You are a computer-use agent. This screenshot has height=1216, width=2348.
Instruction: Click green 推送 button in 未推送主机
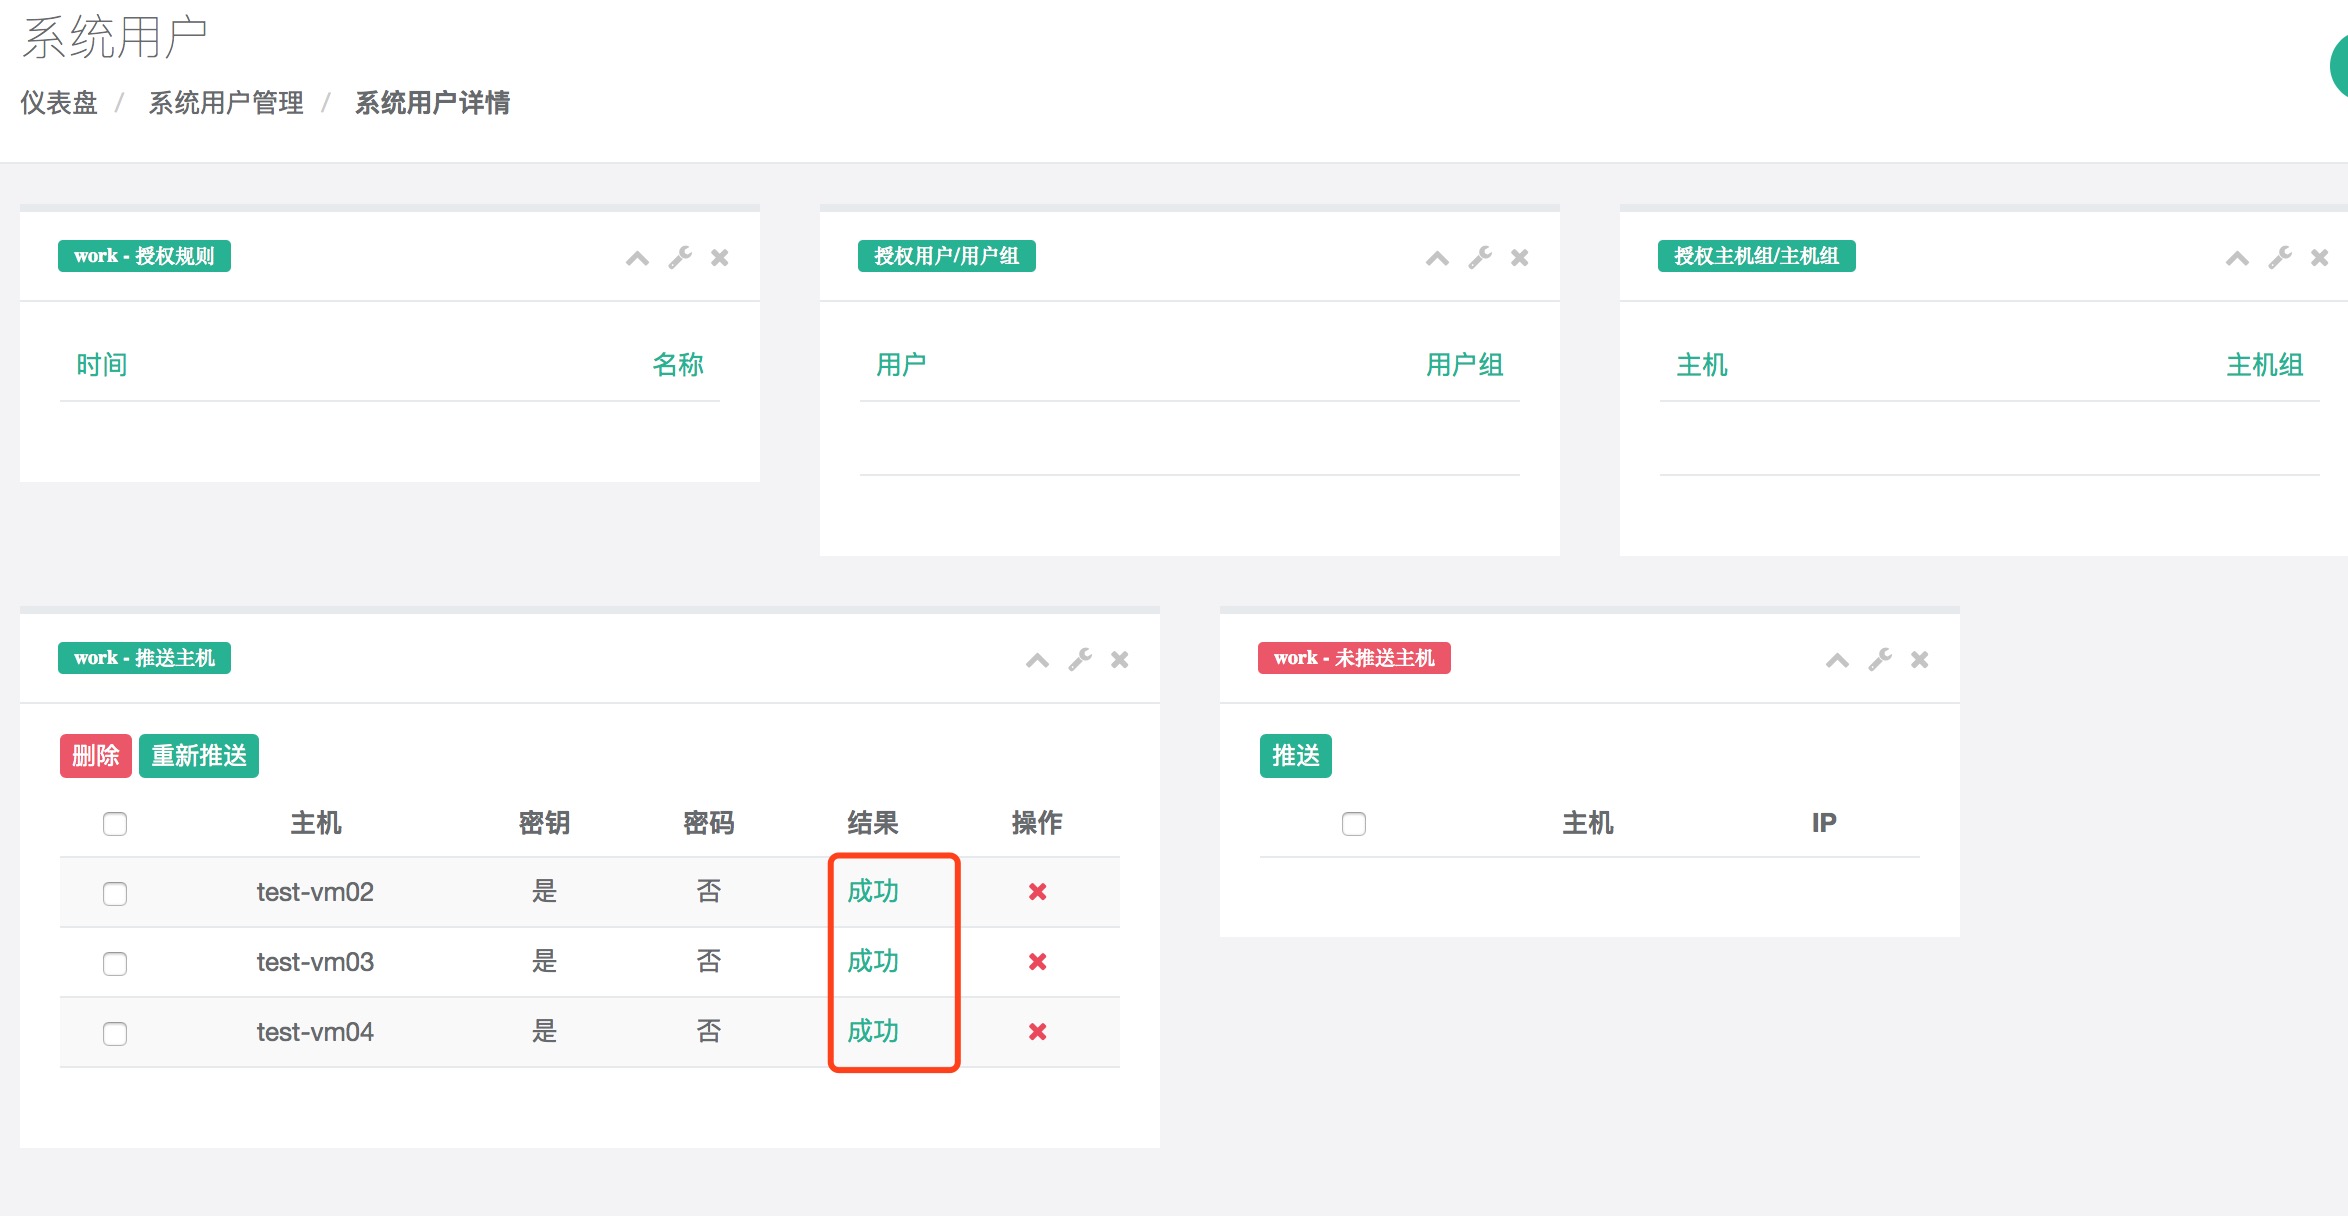pos(1295,756)
